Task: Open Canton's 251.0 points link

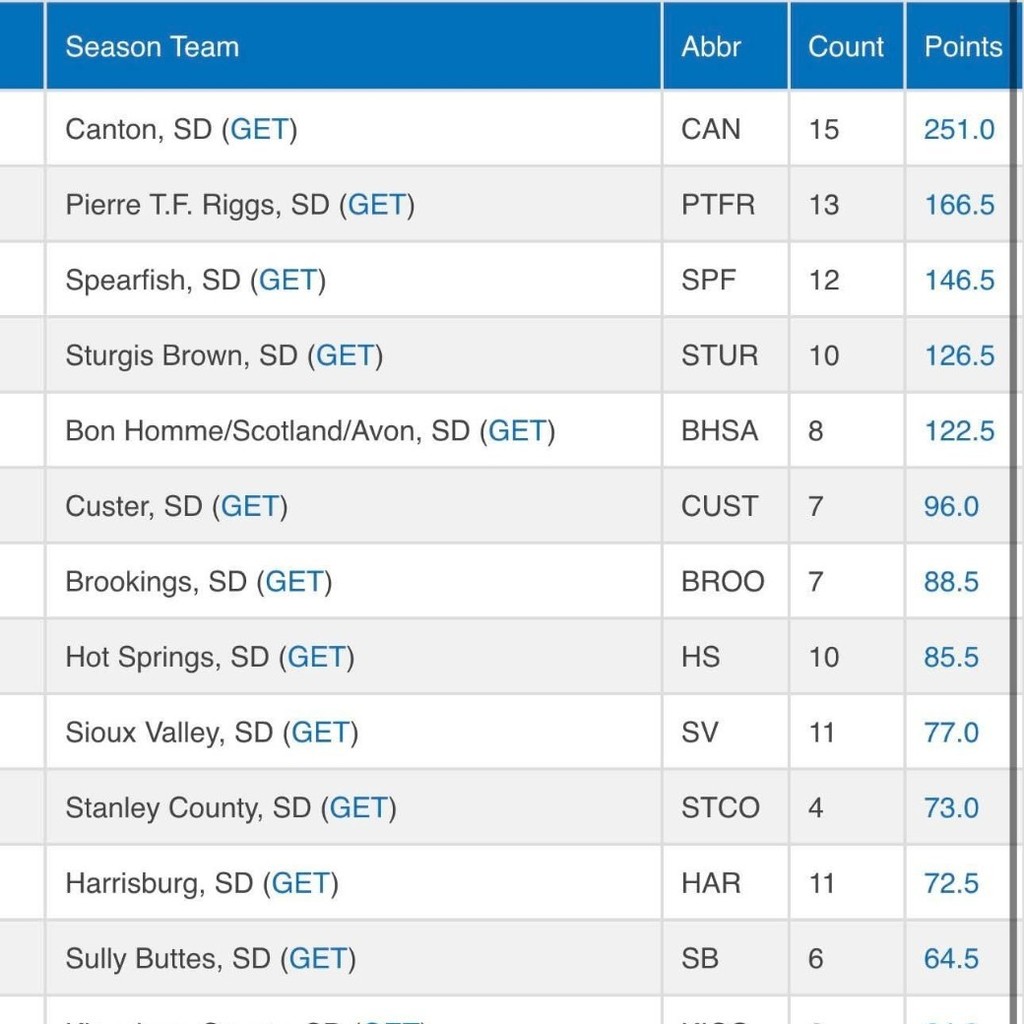Action: (959, 129)
